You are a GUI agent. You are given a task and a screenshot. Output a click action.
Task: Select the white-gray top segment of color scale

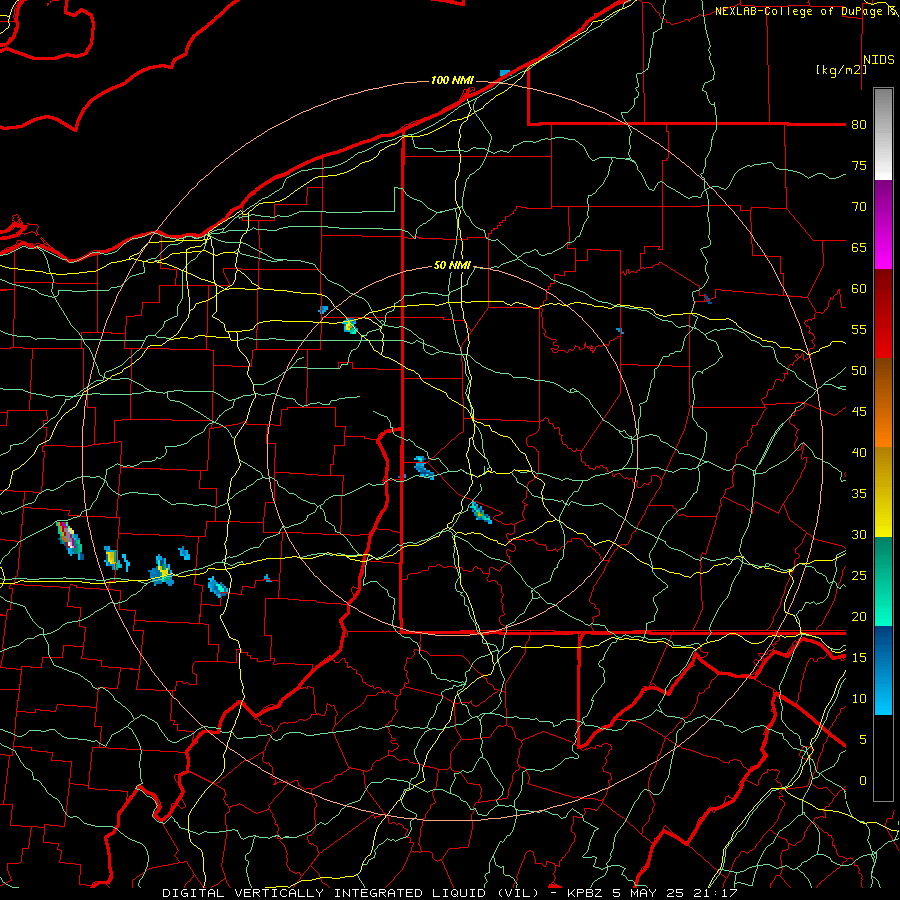click(883, 134)
